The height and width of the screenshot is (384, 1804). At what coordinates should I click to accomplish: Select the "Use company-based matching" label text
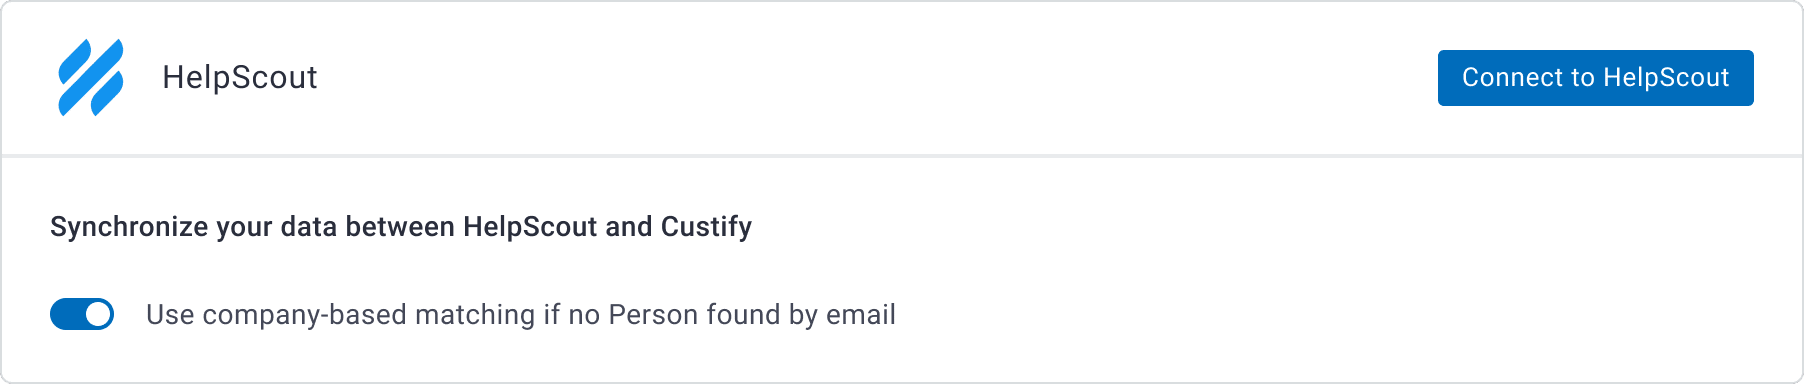coord(521,315)
